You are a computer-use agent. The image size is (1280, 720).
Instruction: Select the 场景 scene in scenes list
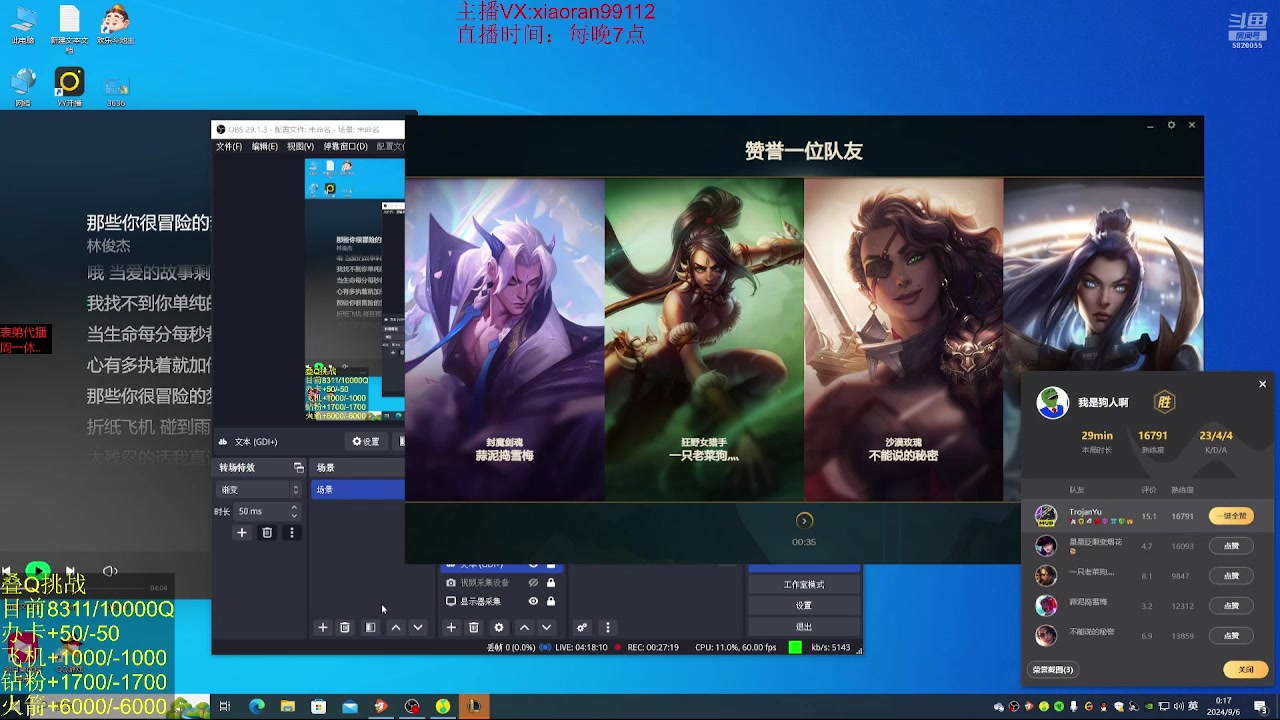click(358, 489)
